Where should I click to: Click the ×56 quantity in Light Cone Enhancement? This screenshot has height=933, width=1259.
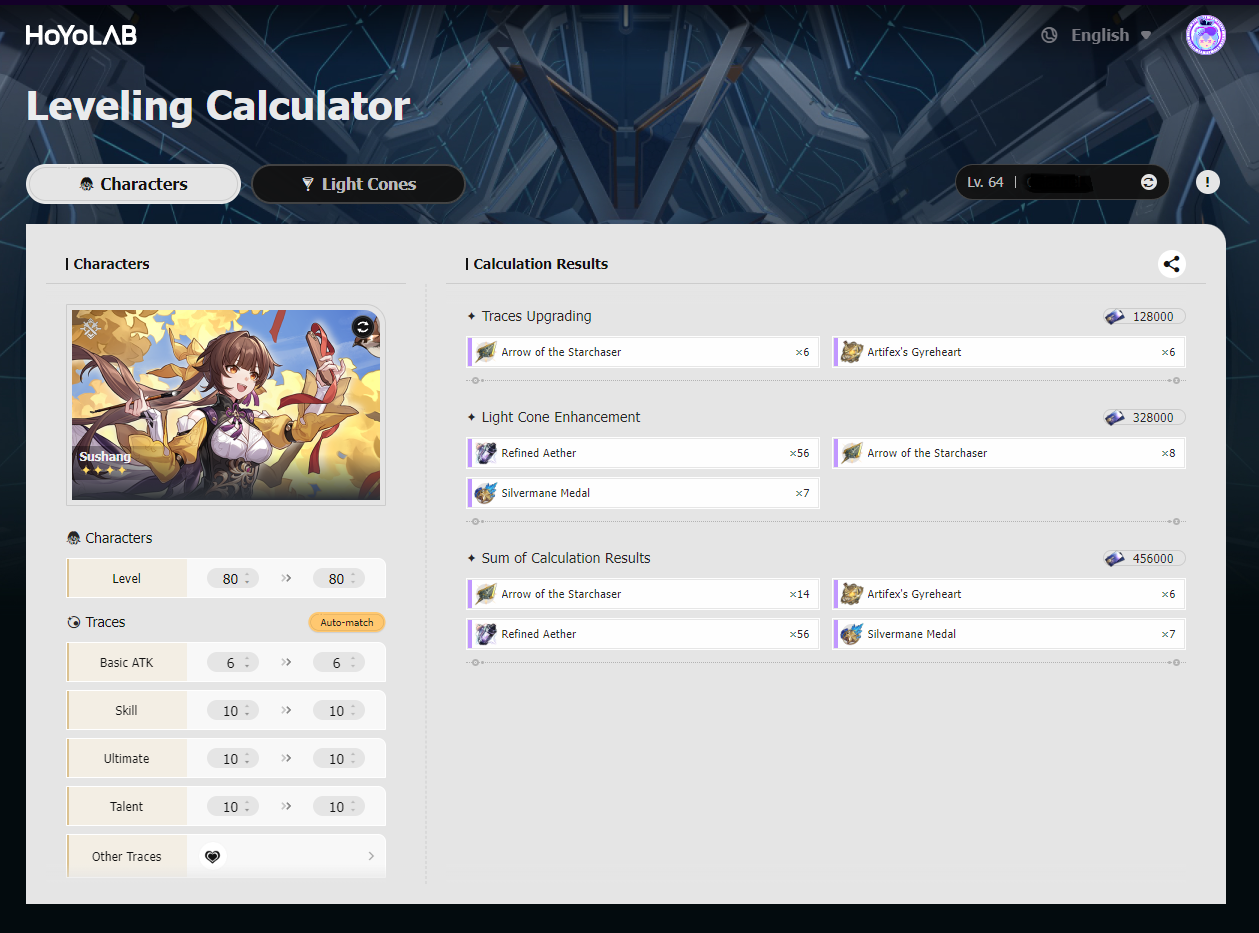[800, 453]
